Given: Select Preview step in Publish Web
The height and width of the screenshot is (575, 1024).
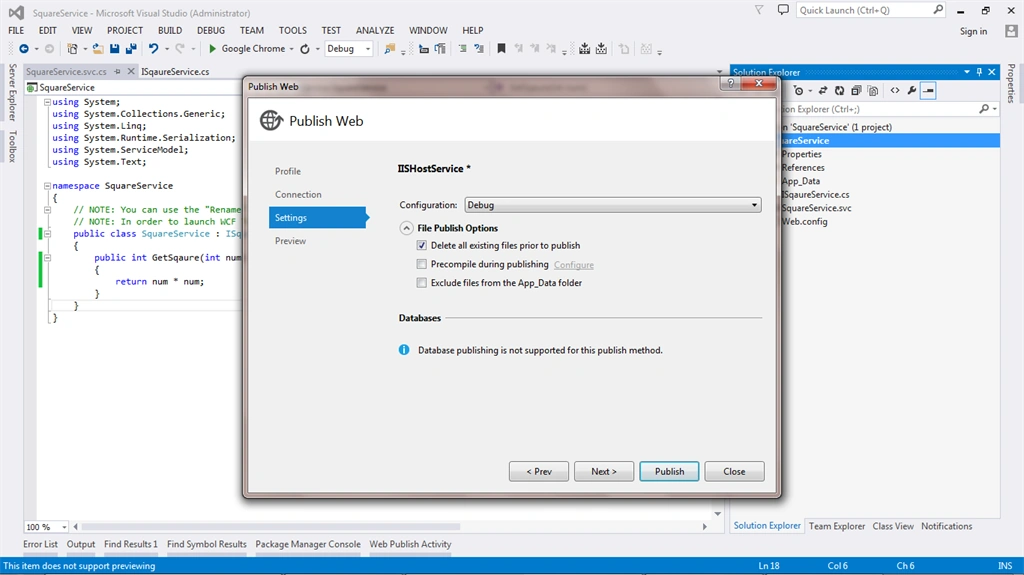Looking at the screenshot, I should point(290,241).
